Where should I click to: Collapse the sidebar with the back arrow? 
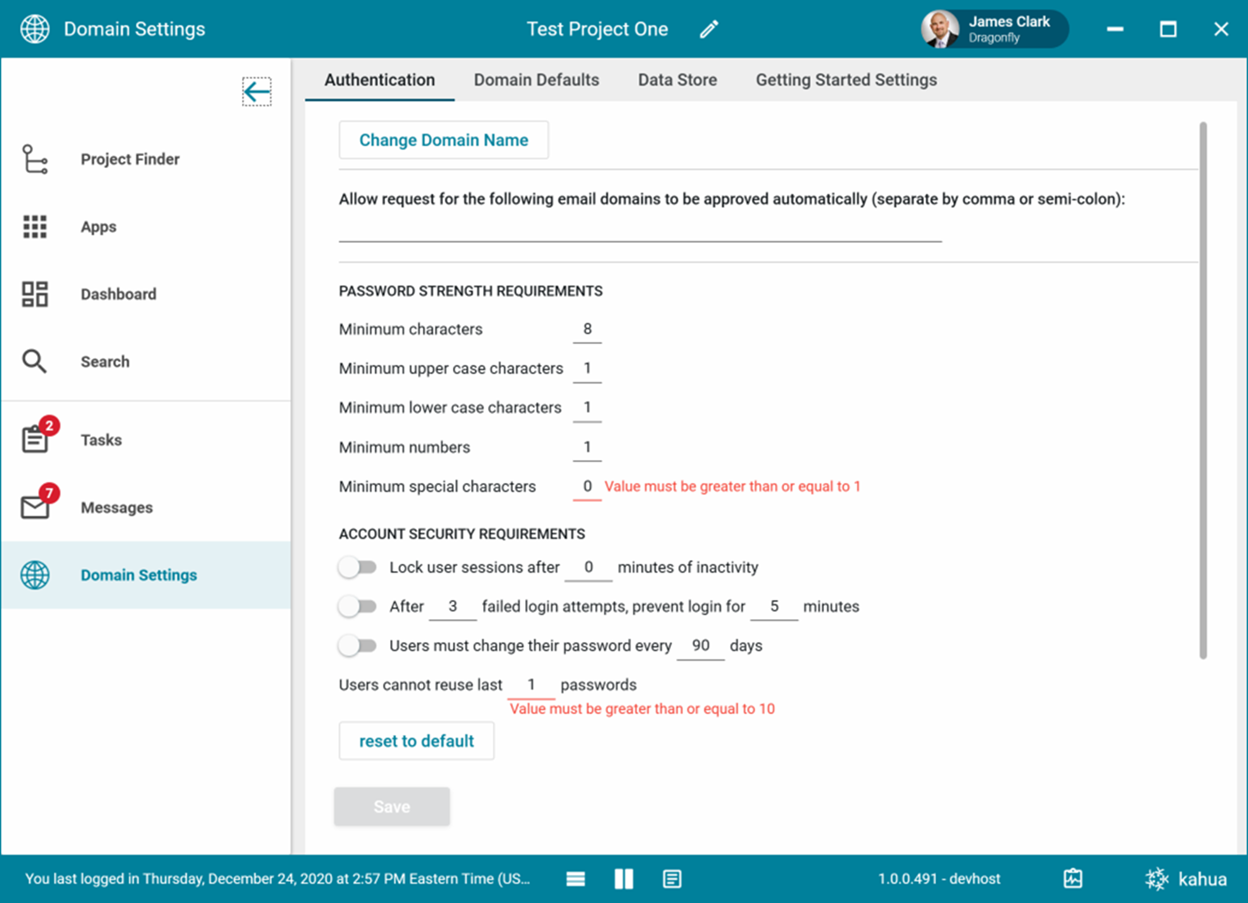(256, 92)
